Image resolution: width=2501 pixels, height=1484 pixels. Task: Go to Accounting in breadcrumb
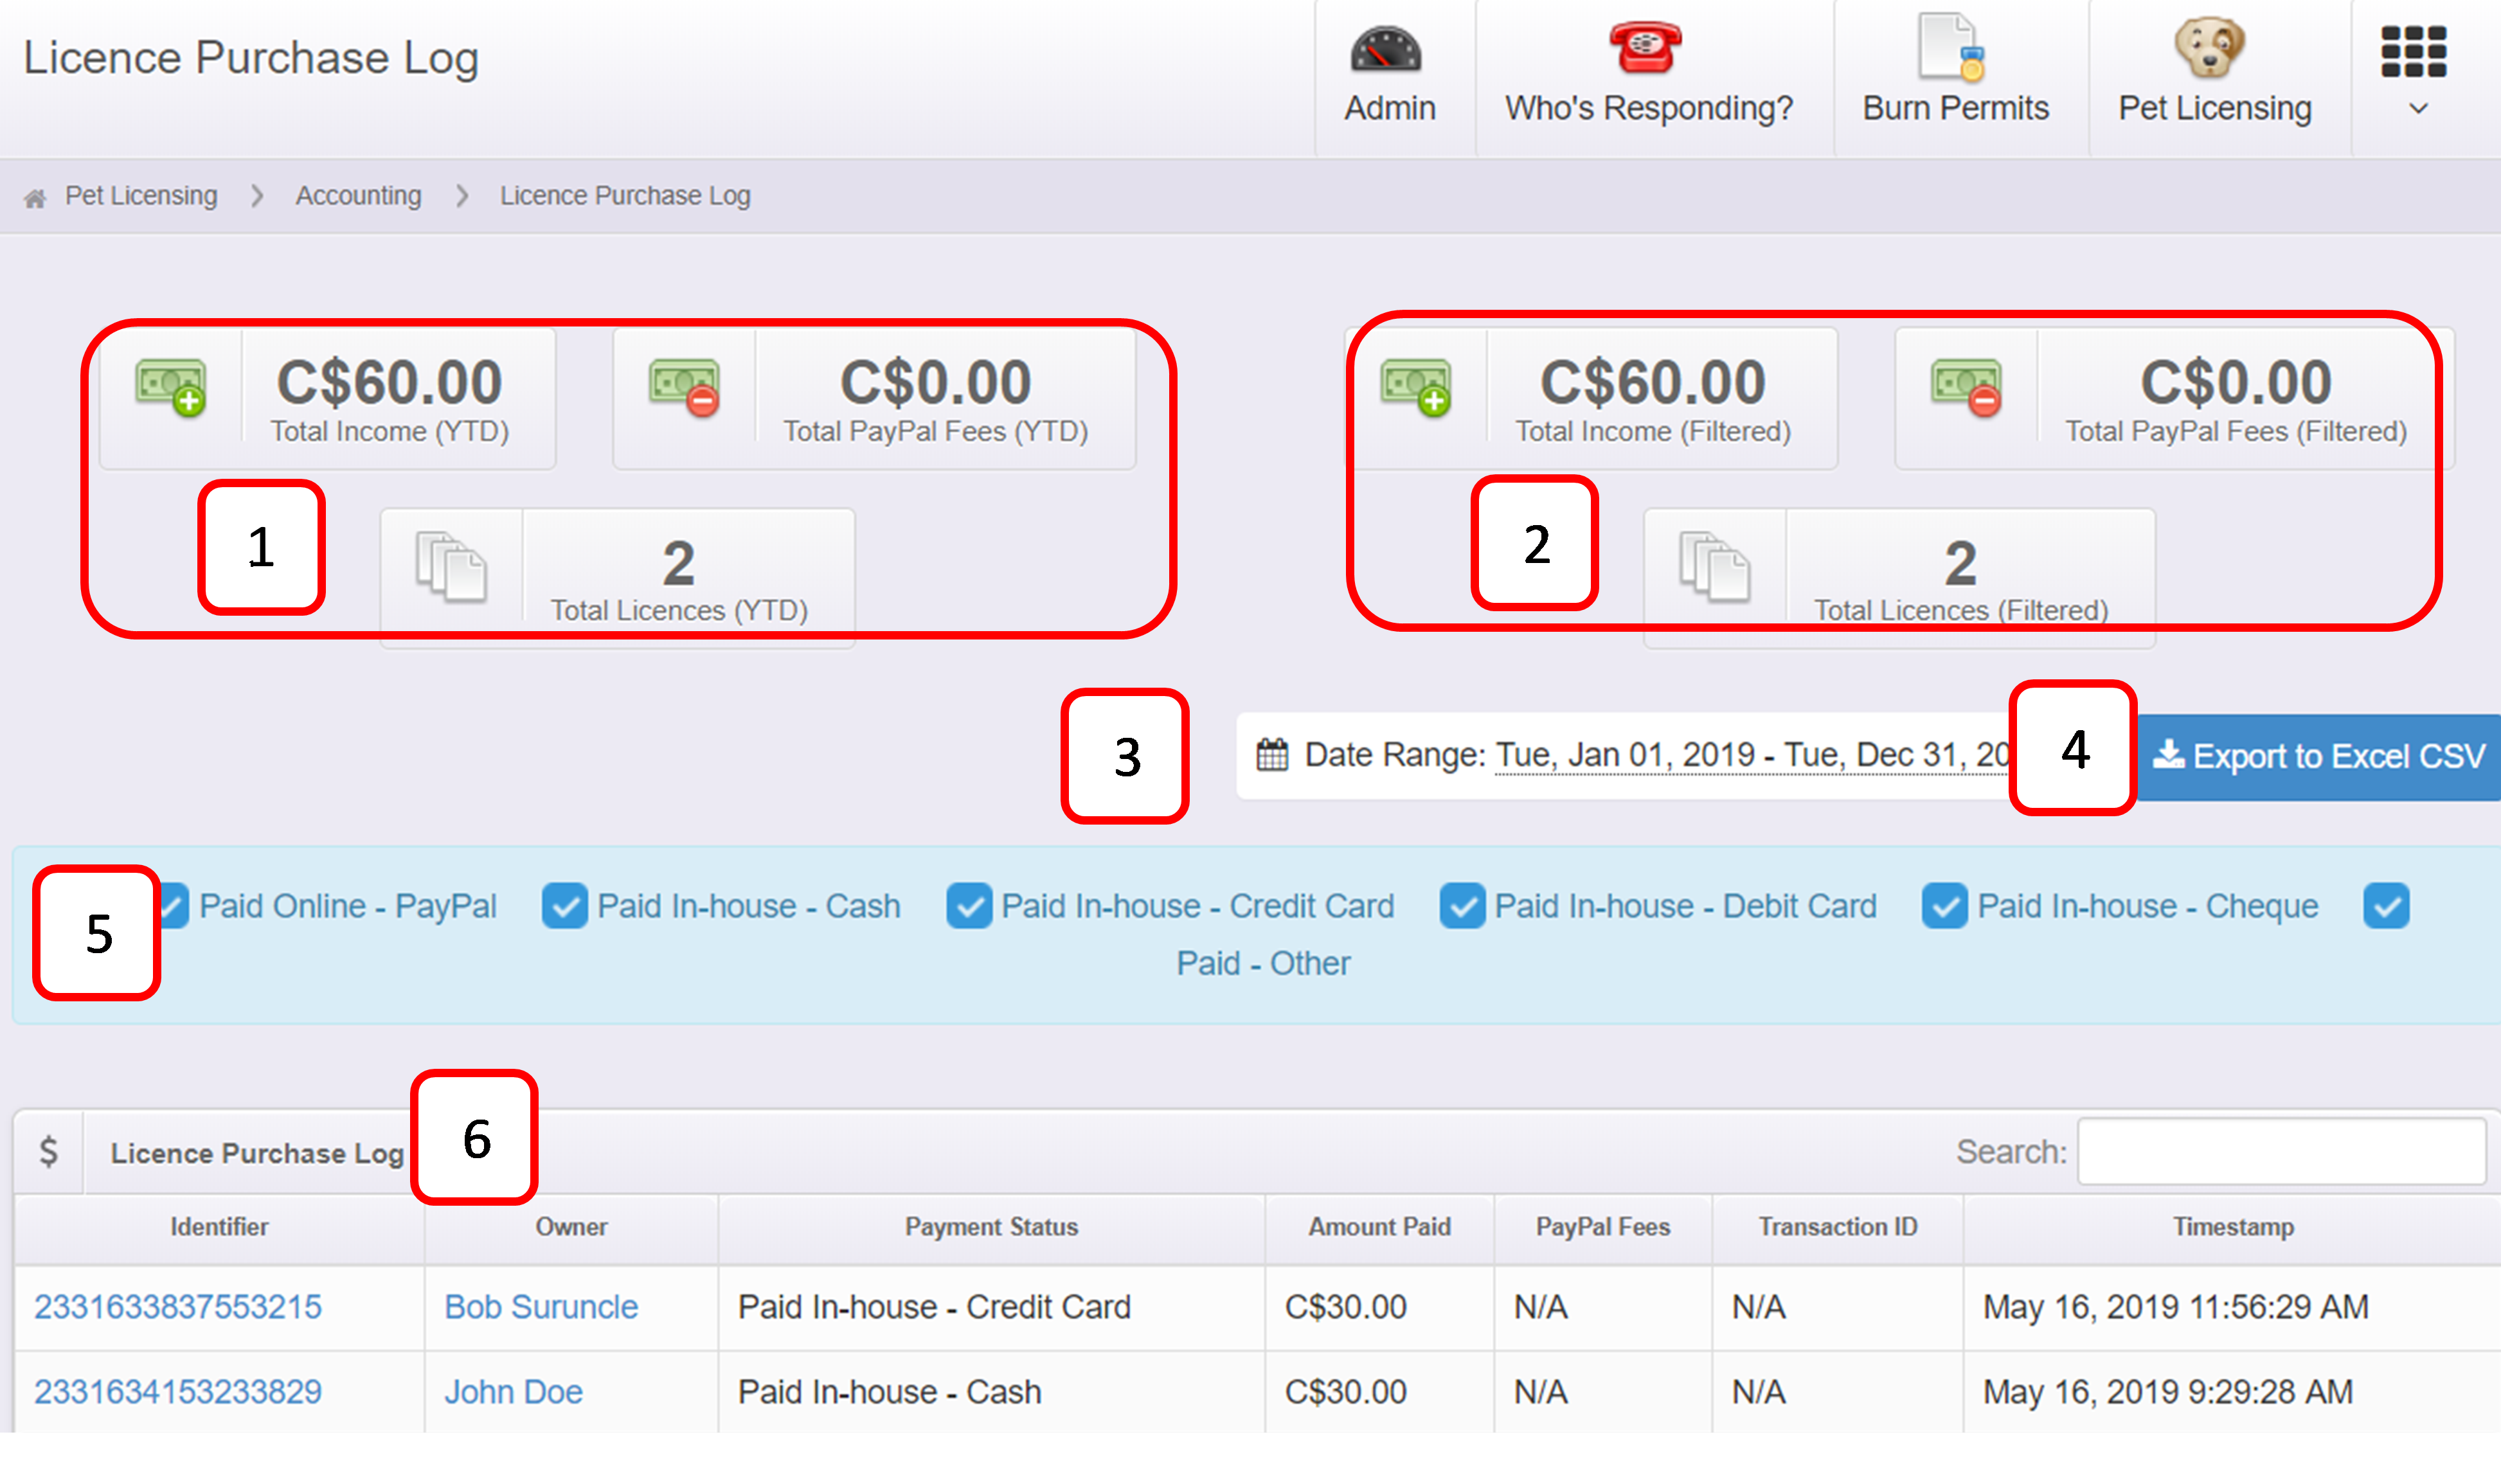(x=358, y=196)
